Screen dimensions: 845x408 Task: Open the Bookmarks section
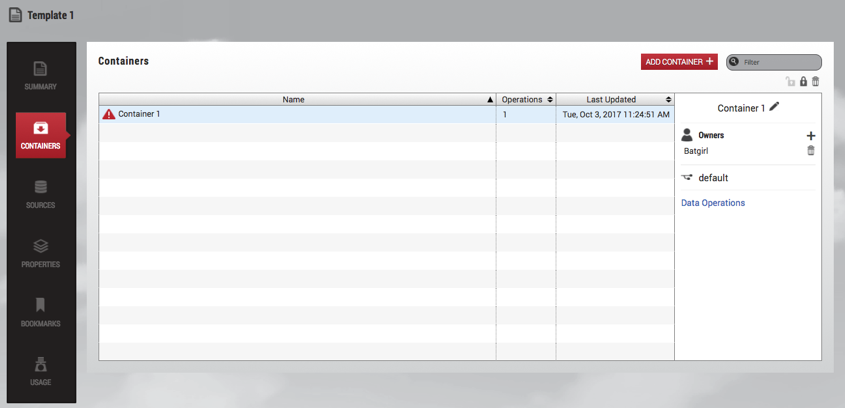coord(40,312)
